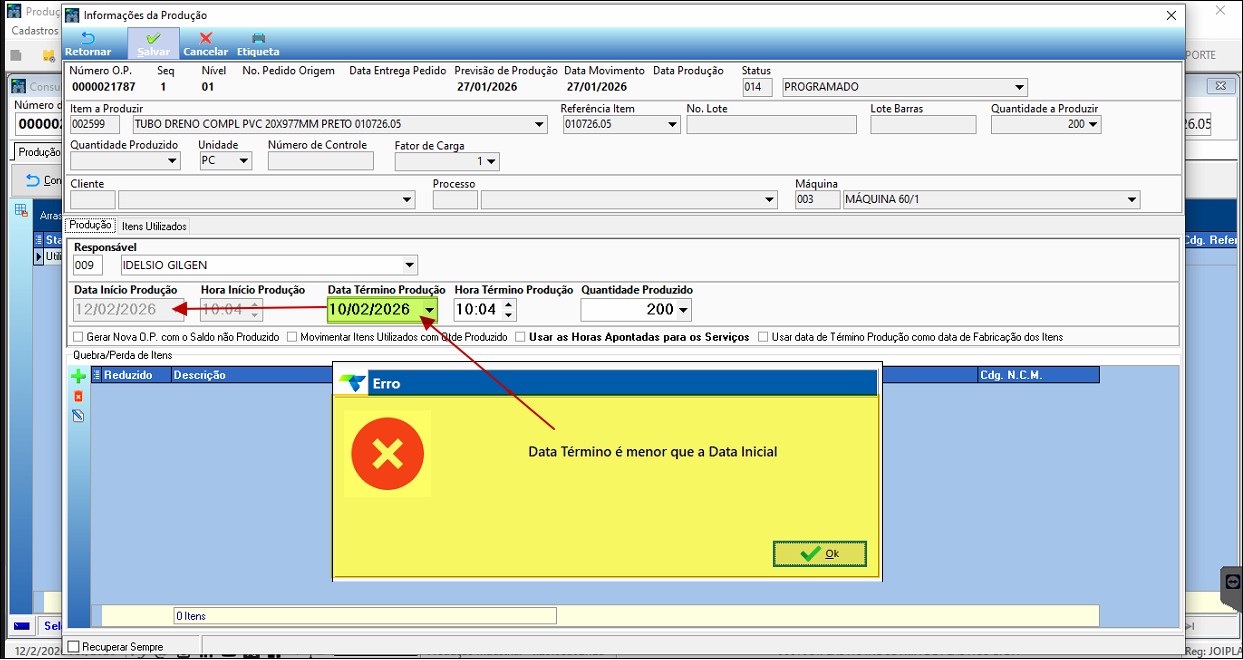Switch to Itens Utilizados tab
The width and height of the screenshot is (1243, 660).
tap(154, 227)
